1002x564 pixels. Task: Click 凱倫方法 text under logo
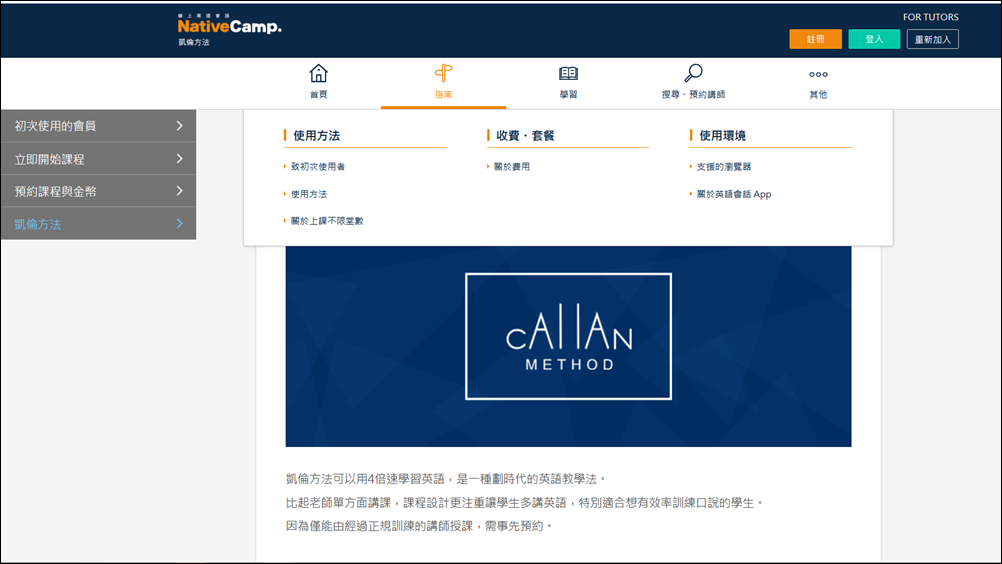[x=194, y=42]
